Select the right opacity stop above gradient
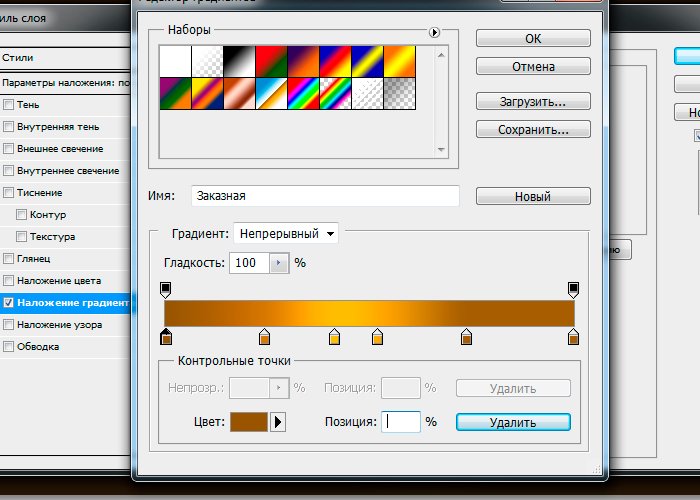 (x=574, y=289)
